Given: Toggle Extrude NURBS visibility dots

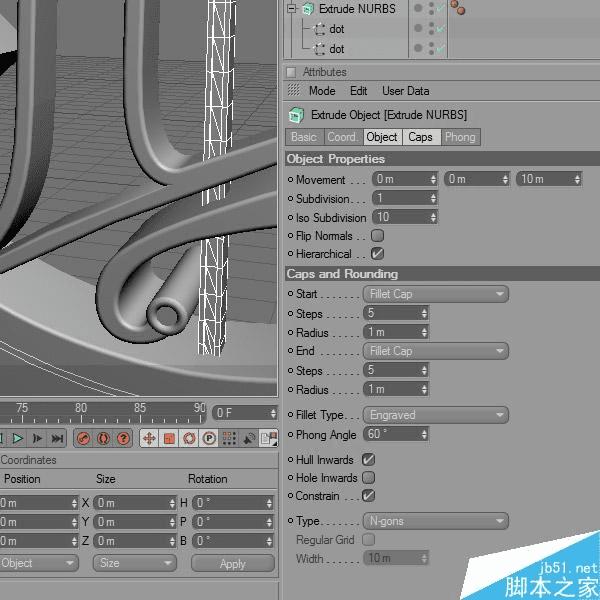Looking at the screenshot, I should tap(431, 8).
